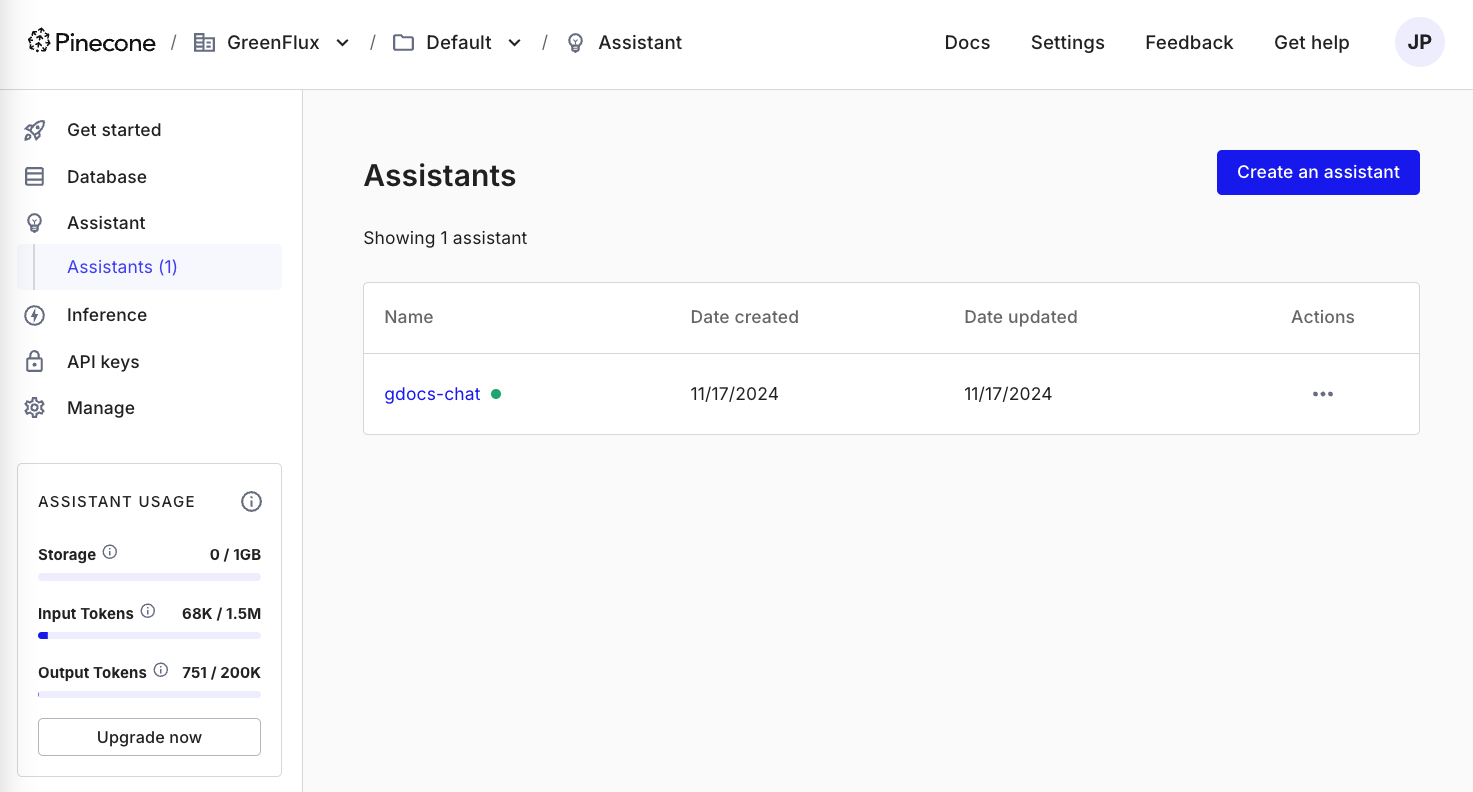
Task: Expand the Default project dropdown
Action: coord(514,43)
